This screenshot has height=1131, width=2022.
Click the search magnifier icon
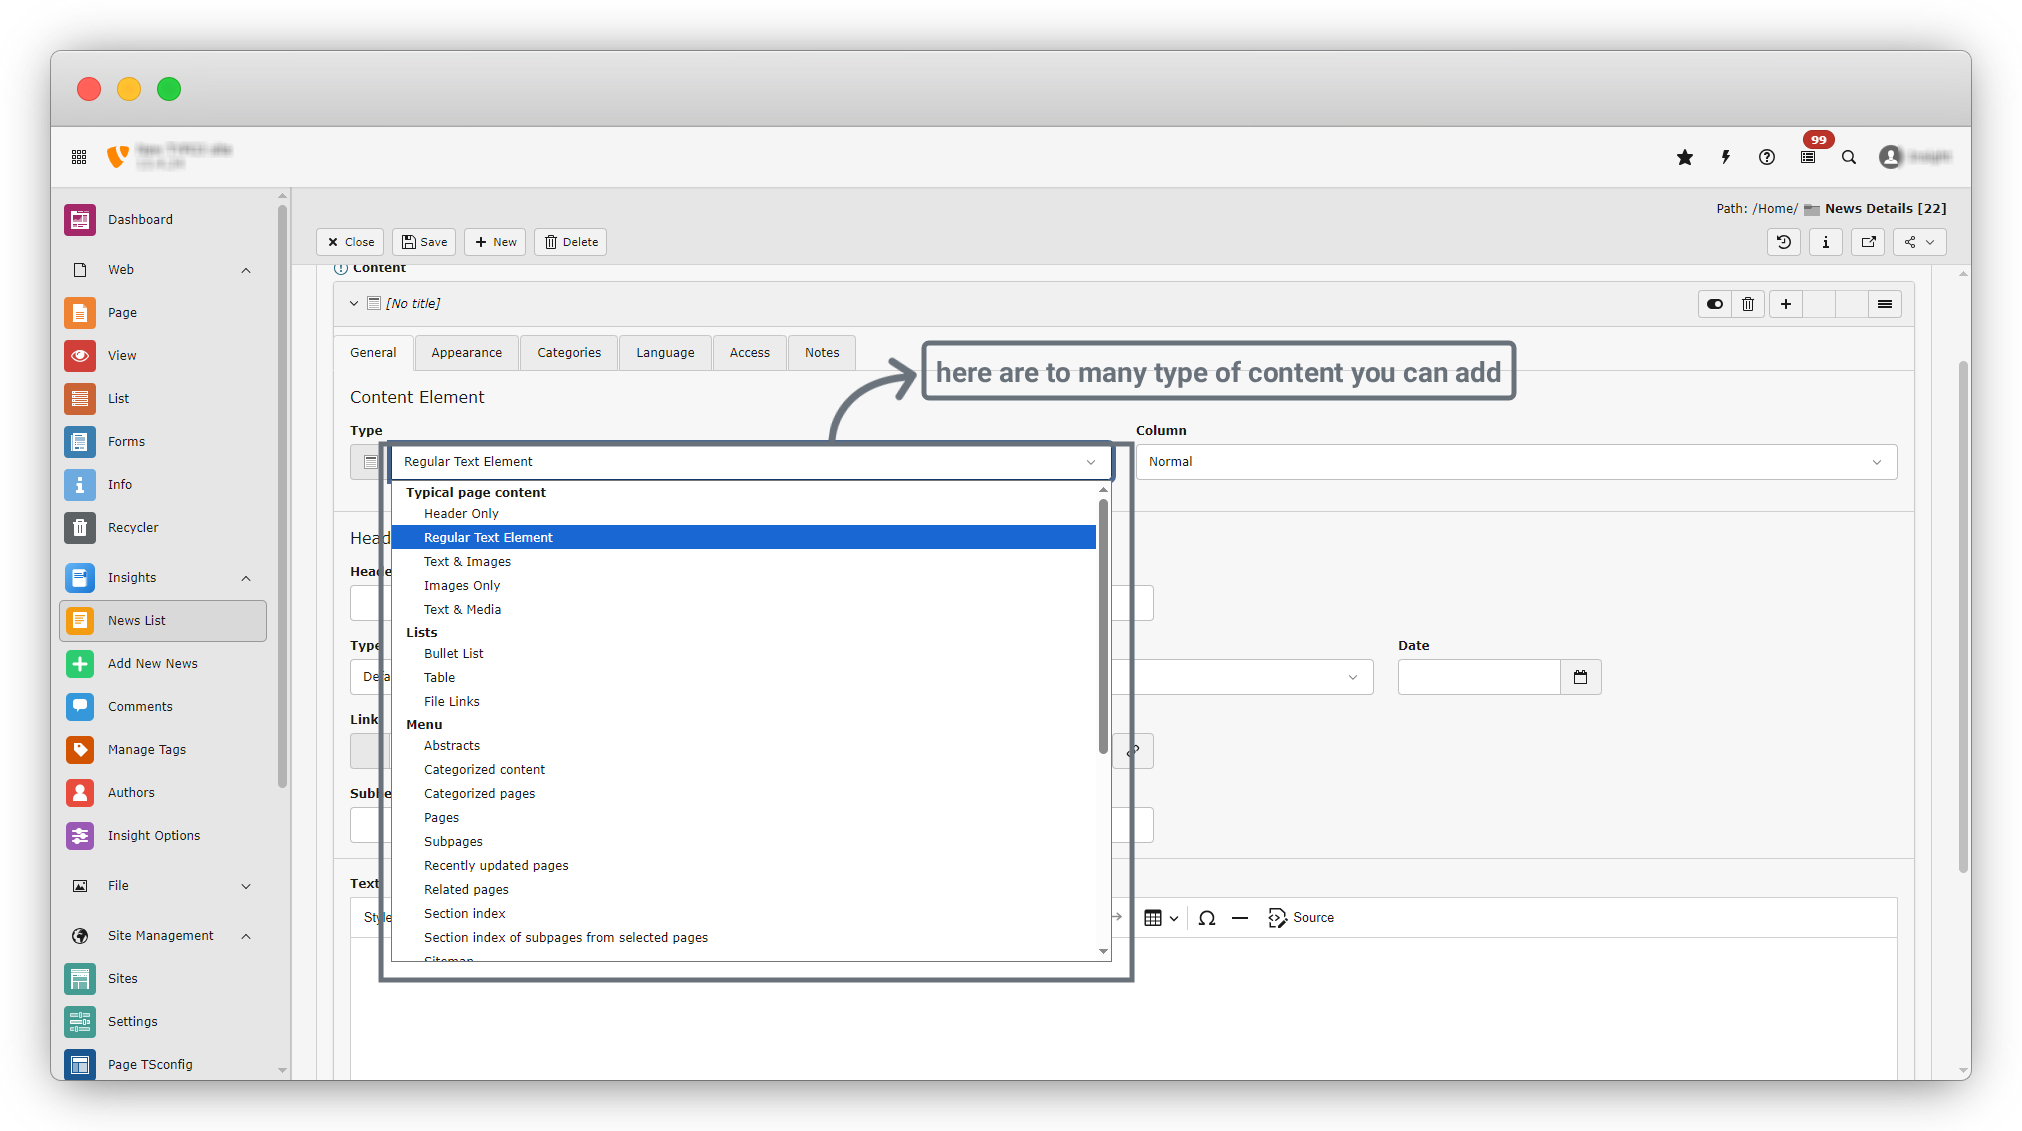pos(1849,157)
